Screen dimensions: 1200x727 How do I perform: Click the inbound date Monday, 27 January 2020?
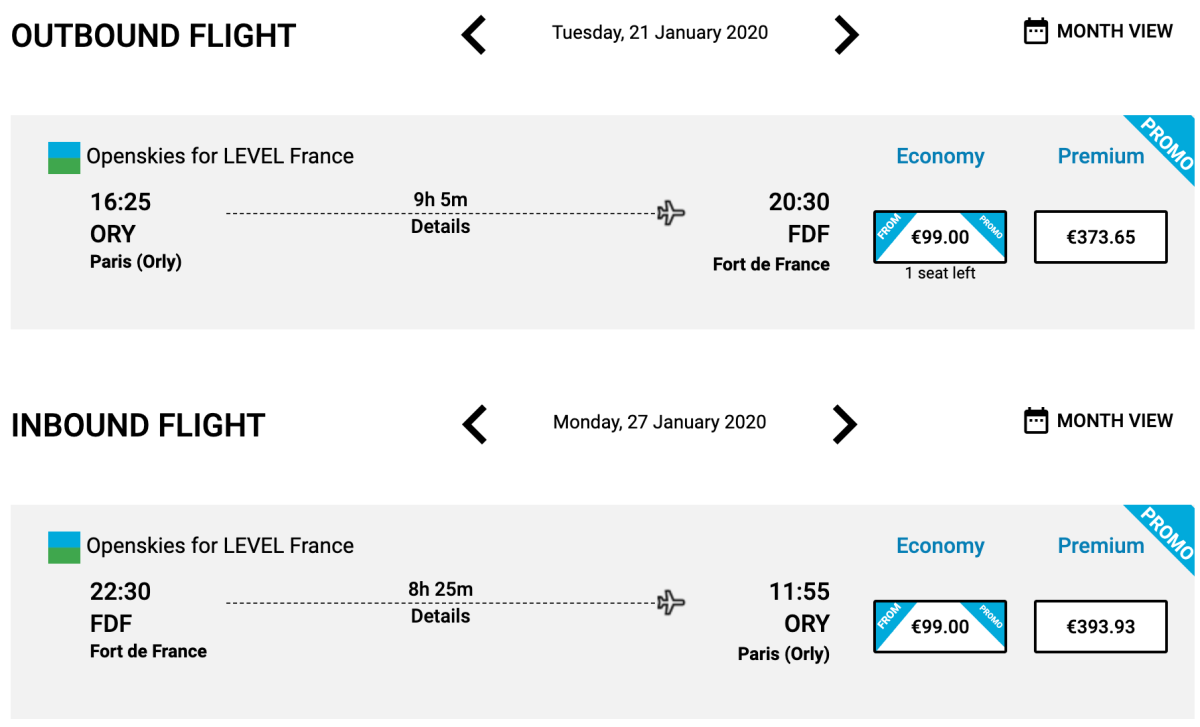660,422
